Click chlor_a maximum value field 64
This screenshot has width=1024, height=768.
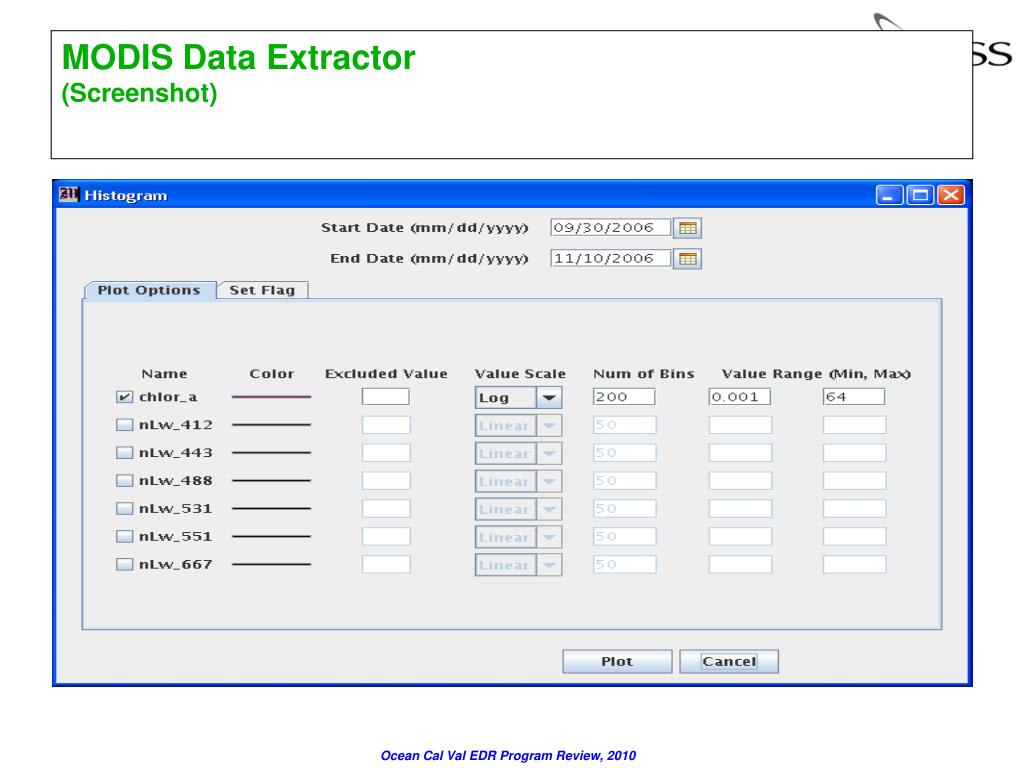point(854,396)
